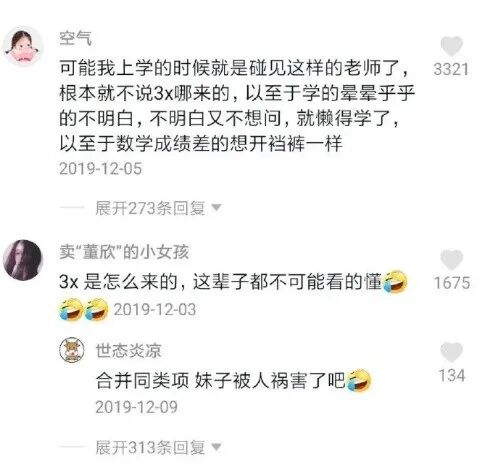Click the arrow next to 展开313条回复
Viewport: 481px width, 464px height.
(216, 446)
